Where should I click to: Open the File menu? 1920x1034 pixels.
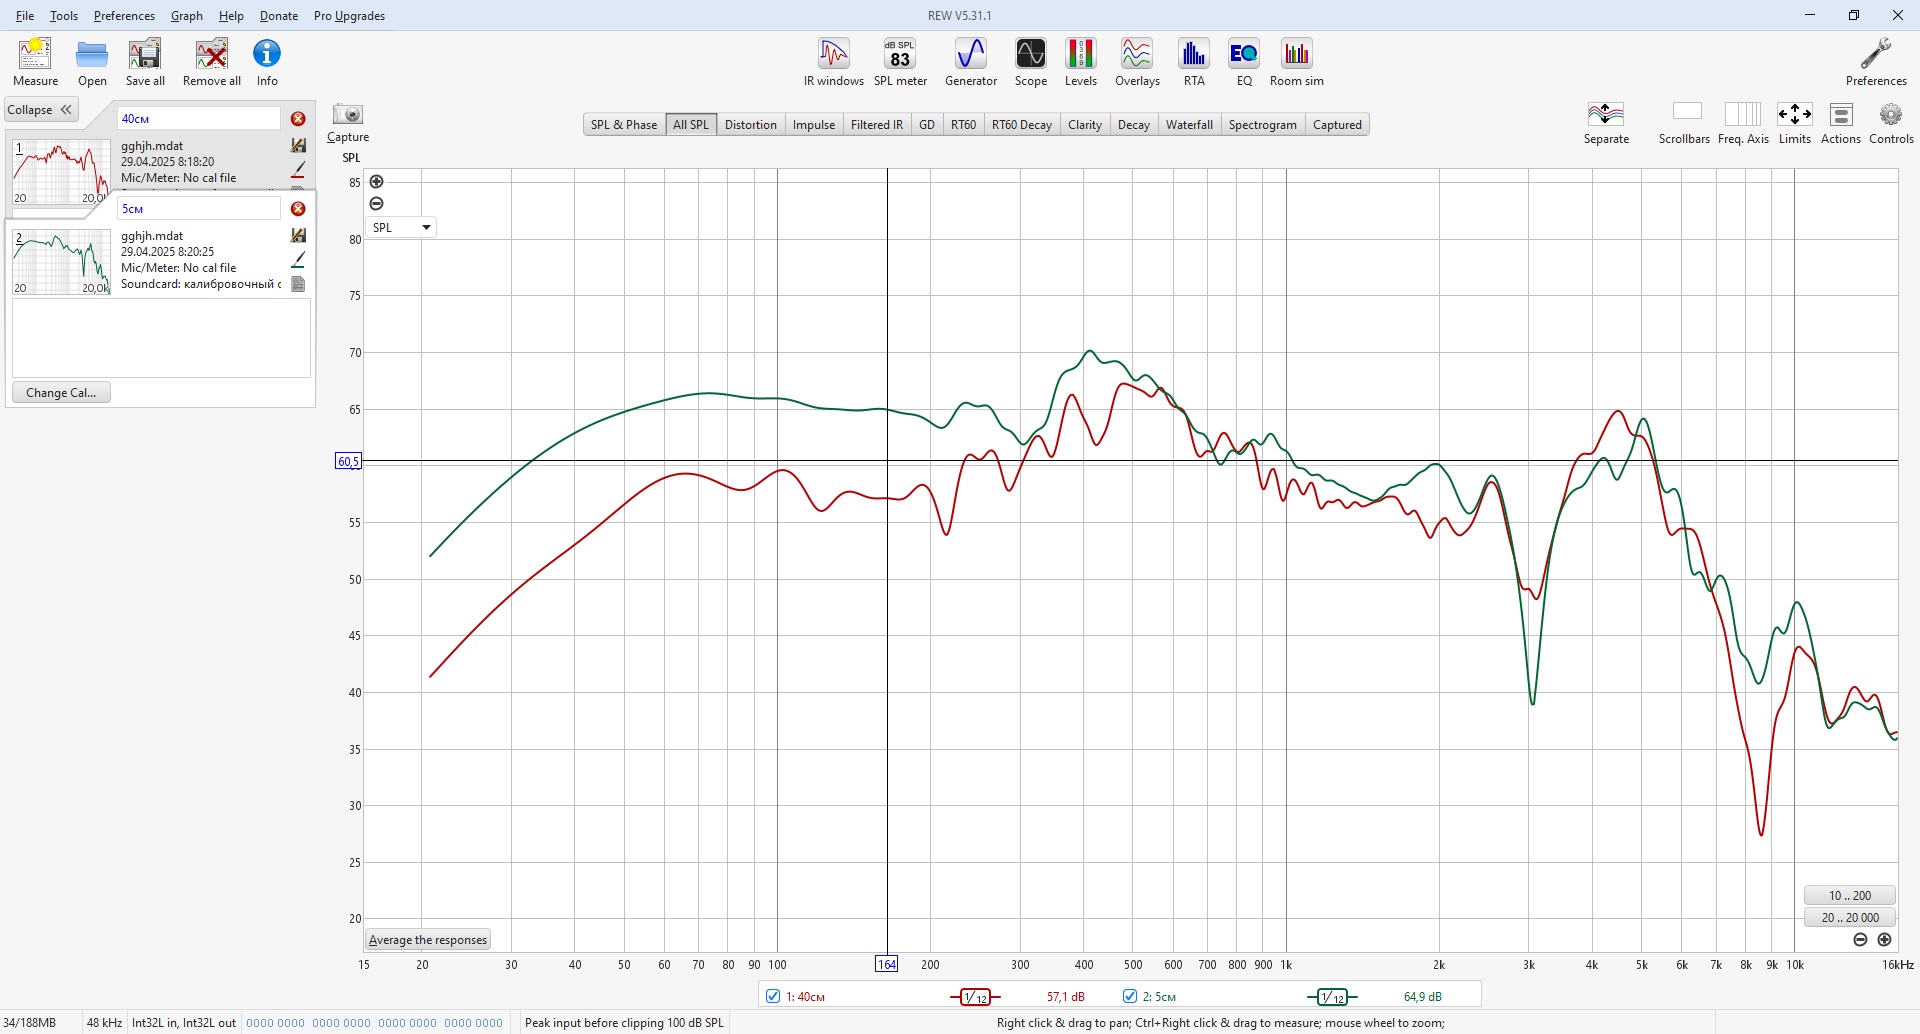tap(25, 16)
